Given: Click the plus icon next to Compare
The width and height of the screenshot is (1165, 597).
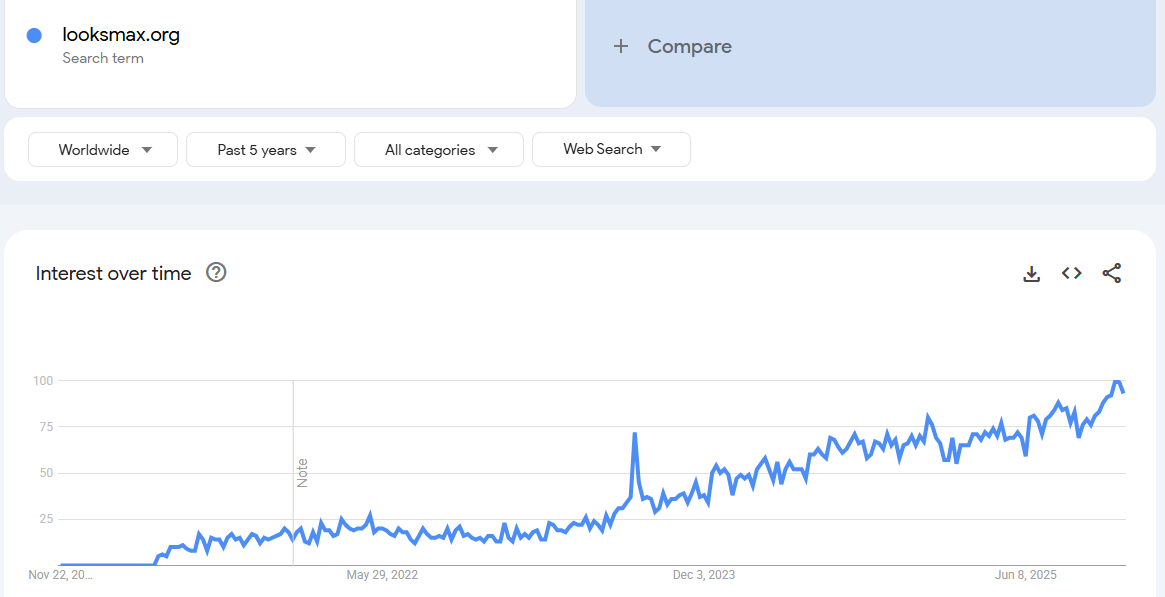Looking at the screenshot, I should tap(620, 46).
